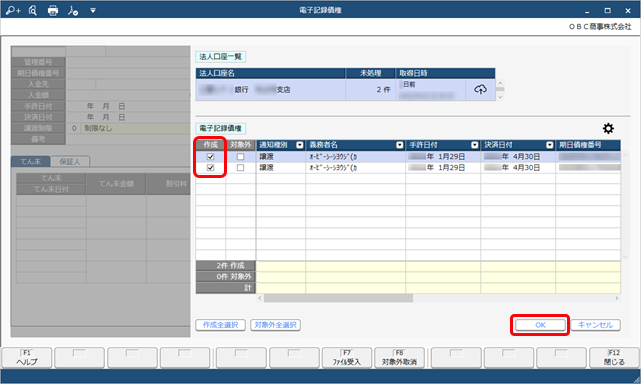Uncheck 作成 checkbox in the second 譲渡 row
641x384 pixels.
(x=211, y=168)
